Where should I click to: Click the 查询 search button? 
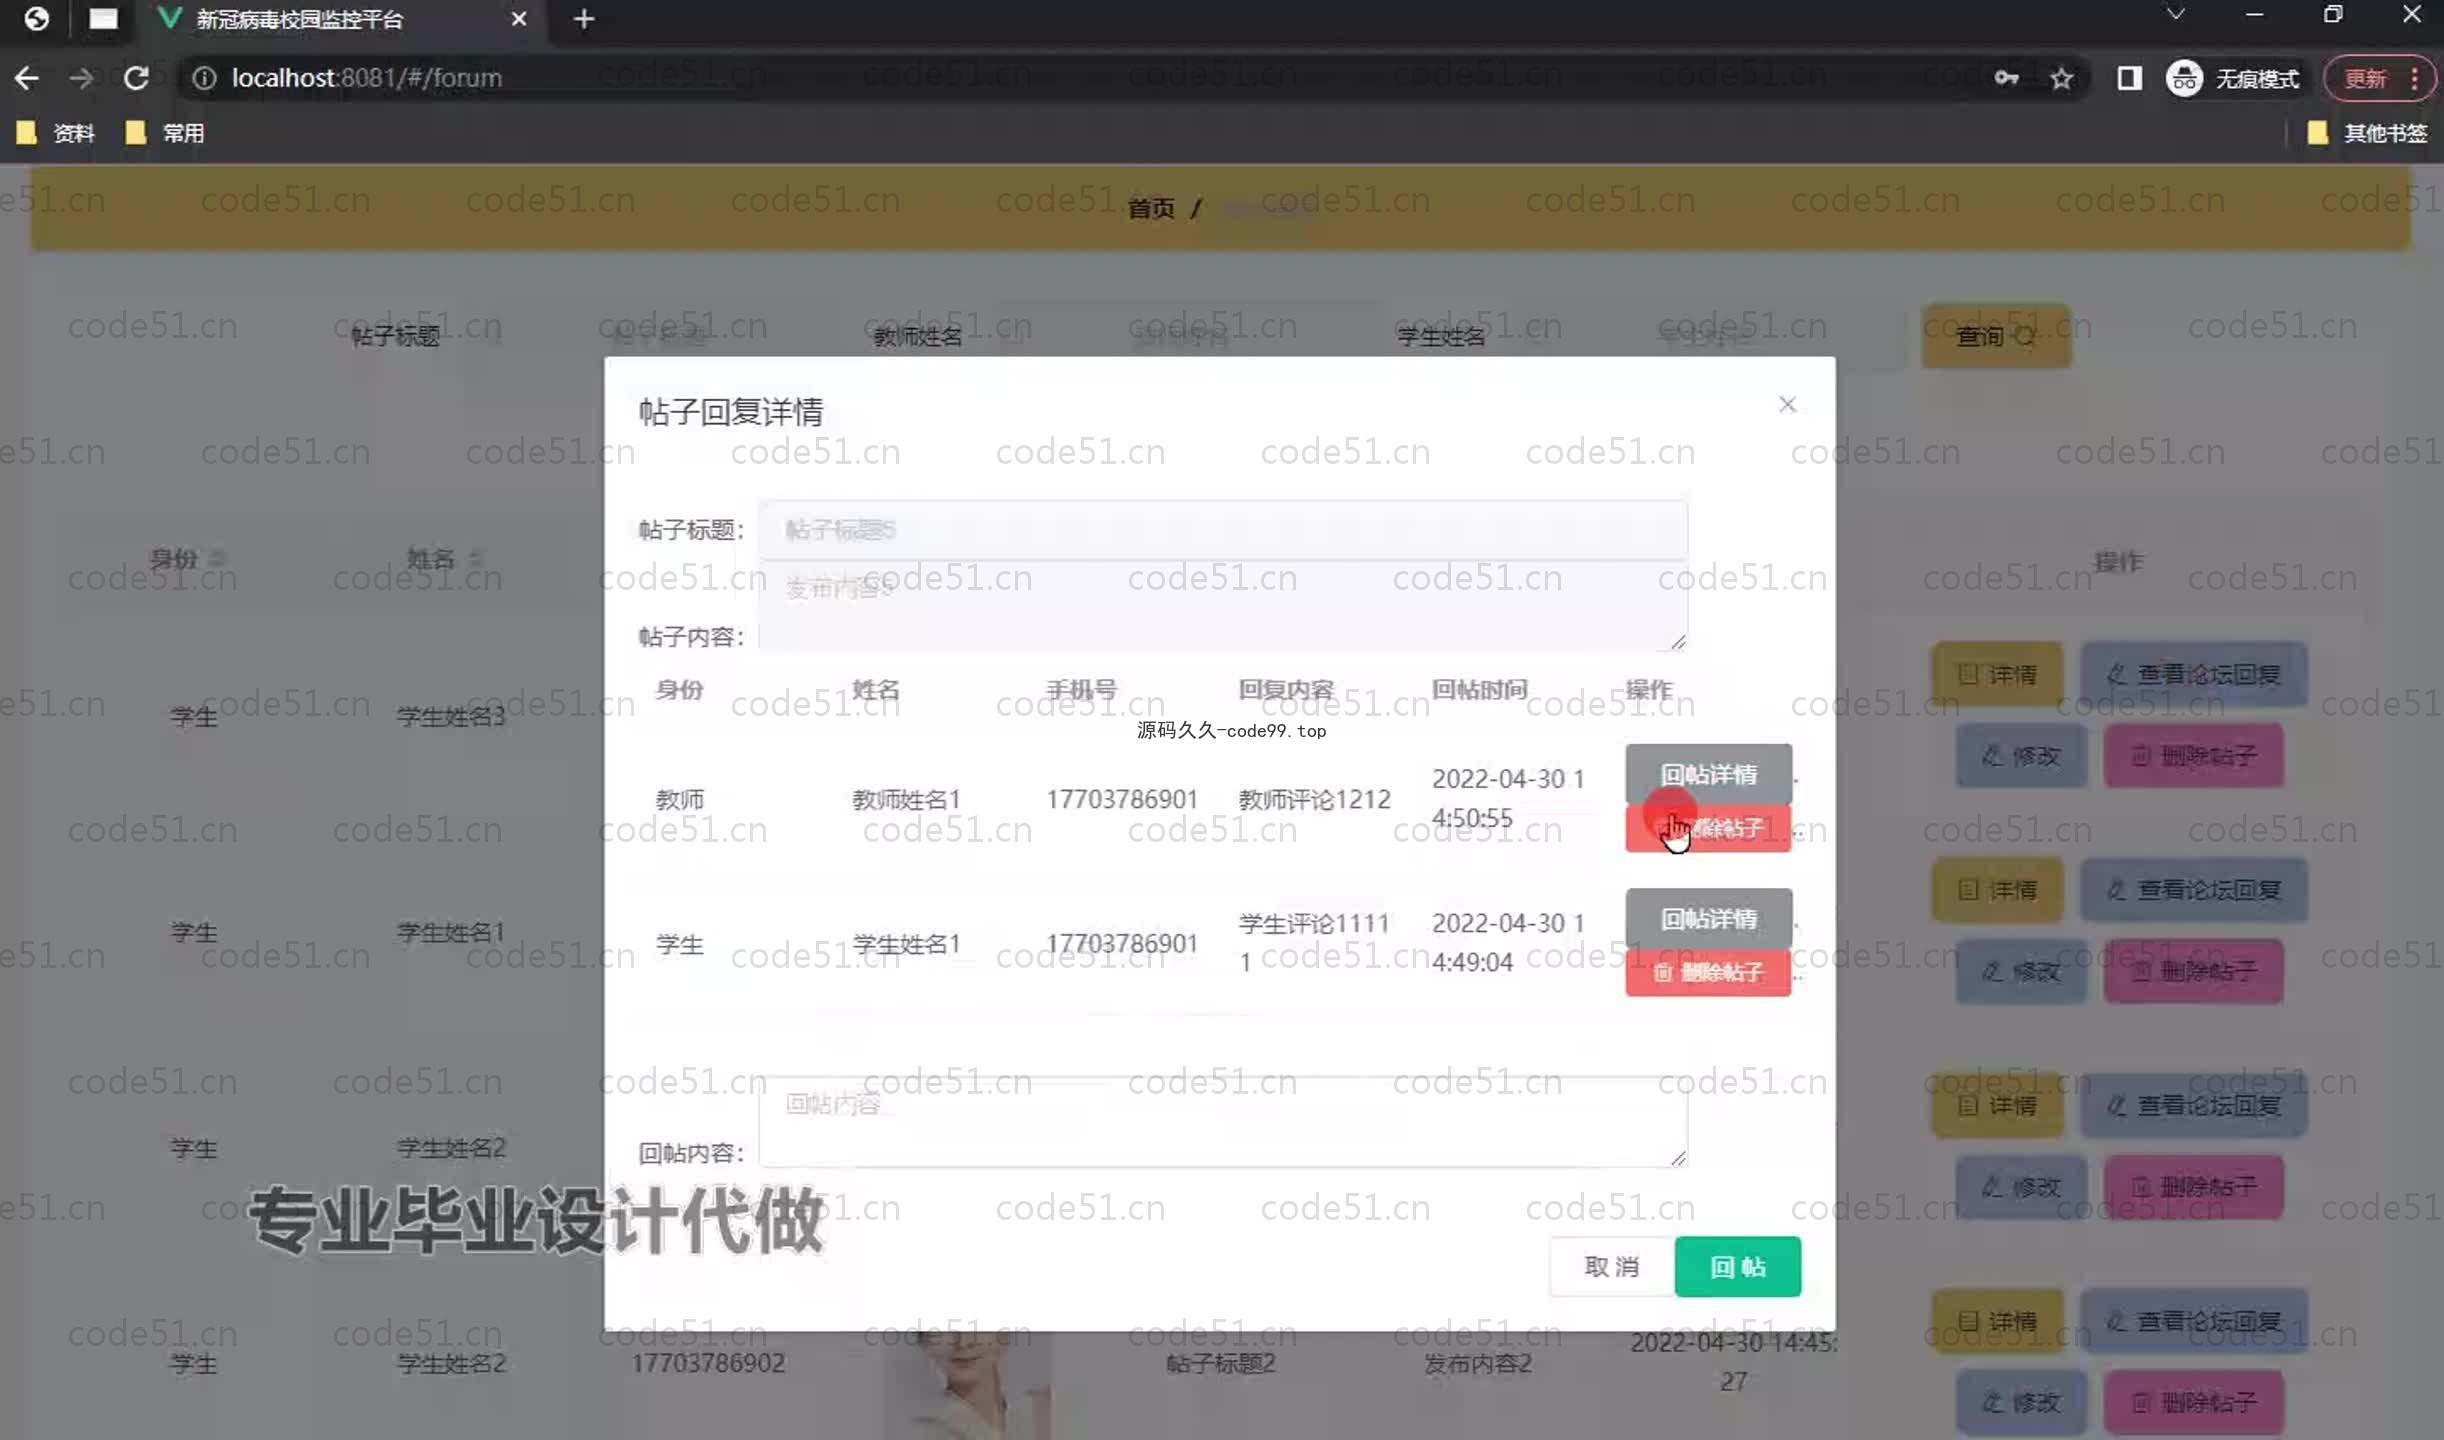click(x=1996, y=336)
